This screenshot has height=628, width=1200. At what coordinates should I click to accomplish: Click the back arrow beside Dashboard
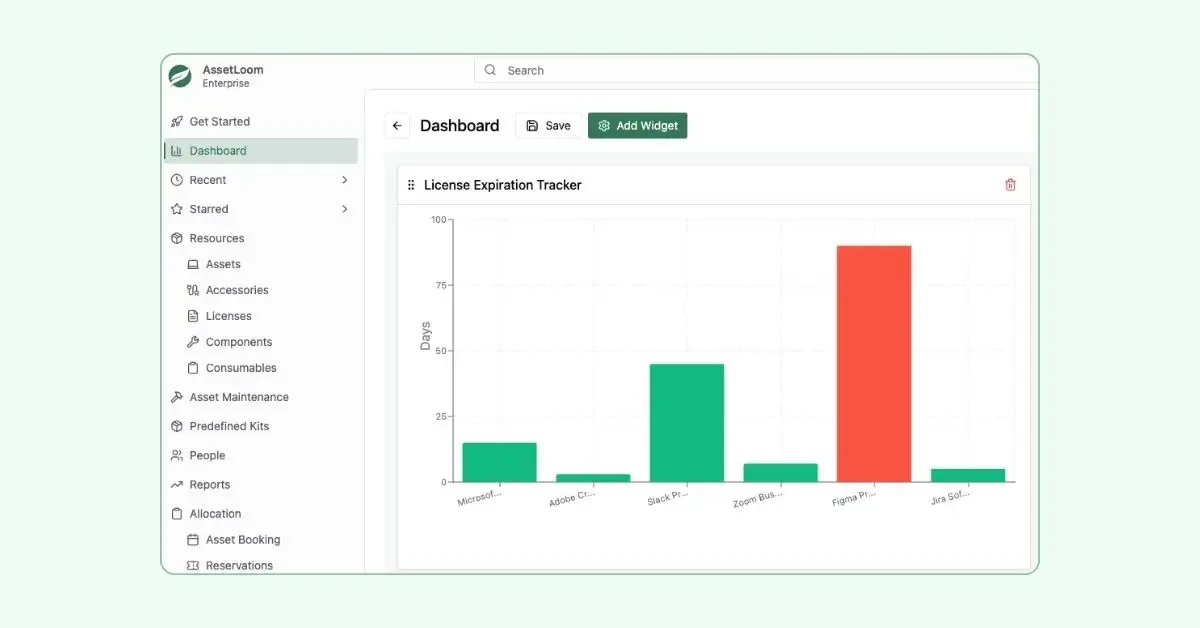coord(397,126)
